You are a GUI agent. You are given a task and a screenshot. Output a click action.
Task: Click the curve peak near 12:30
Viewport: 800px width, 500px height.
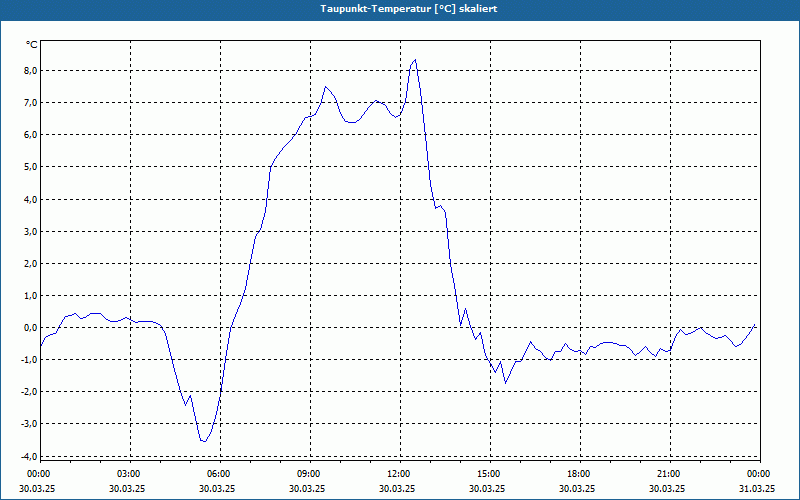pyautogui.click(x=415, y=60)
